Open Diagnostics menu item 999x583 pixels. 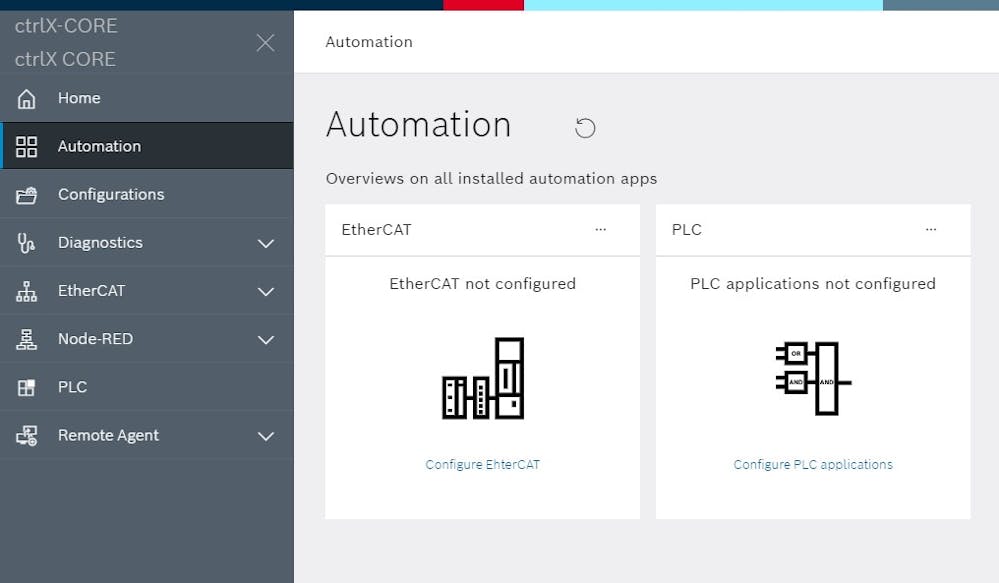tap(147, 243)
